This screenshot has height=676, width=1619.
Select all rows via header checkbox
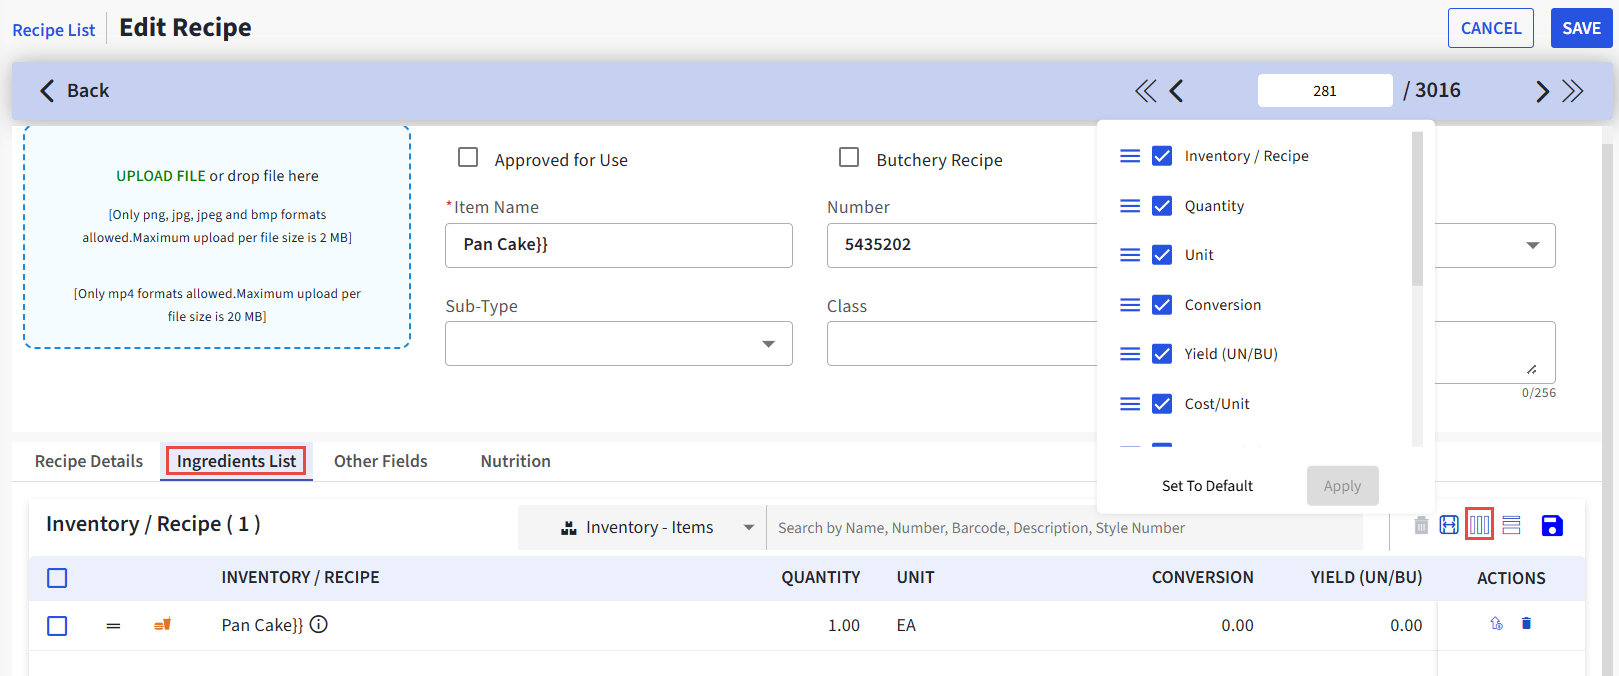point(57,578)
